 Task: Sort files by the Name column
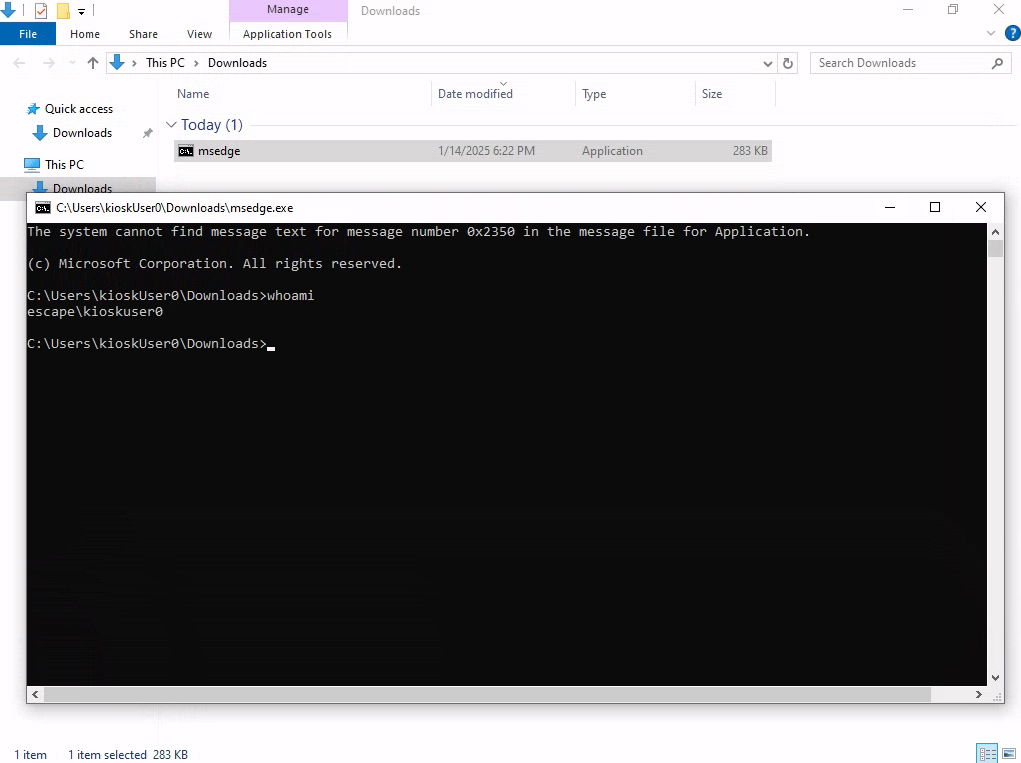click(193, 94)
